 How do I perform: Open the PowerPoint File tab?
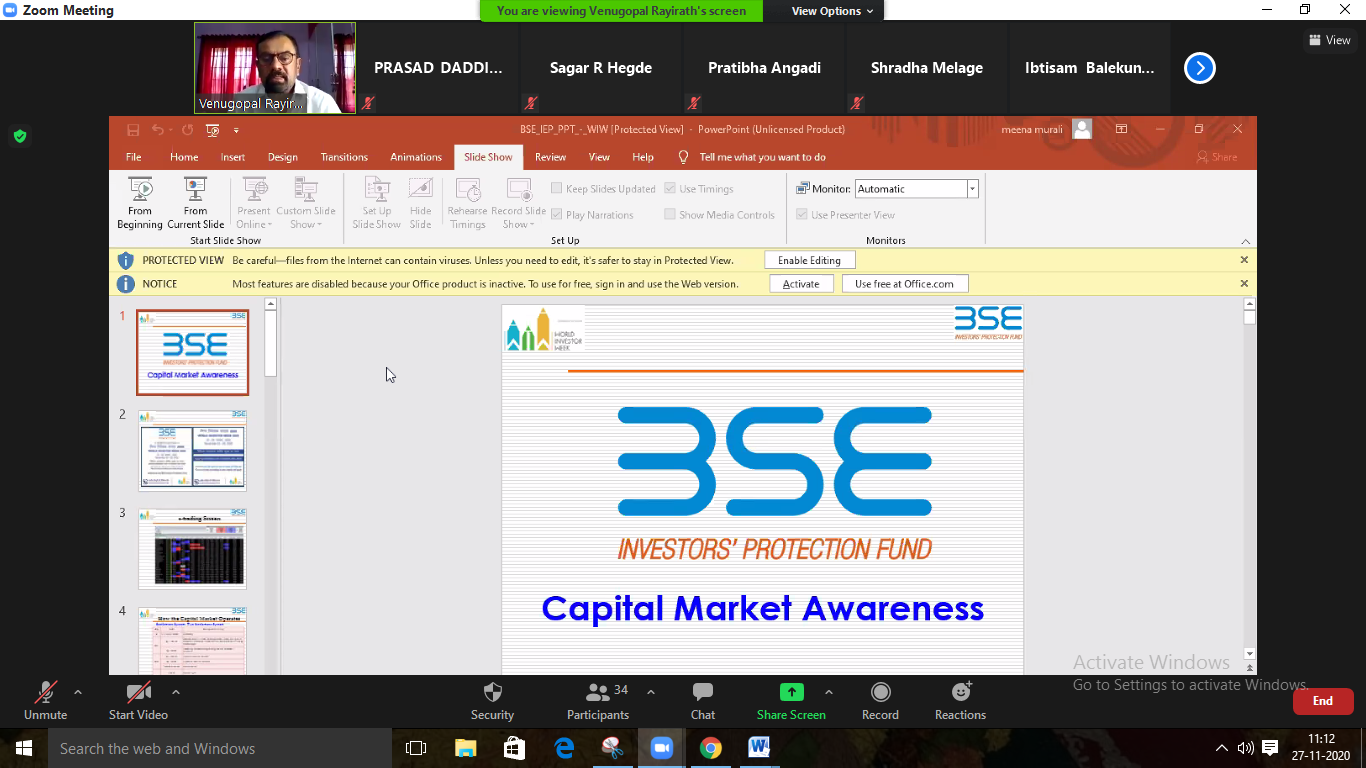[x=133, y=157]
